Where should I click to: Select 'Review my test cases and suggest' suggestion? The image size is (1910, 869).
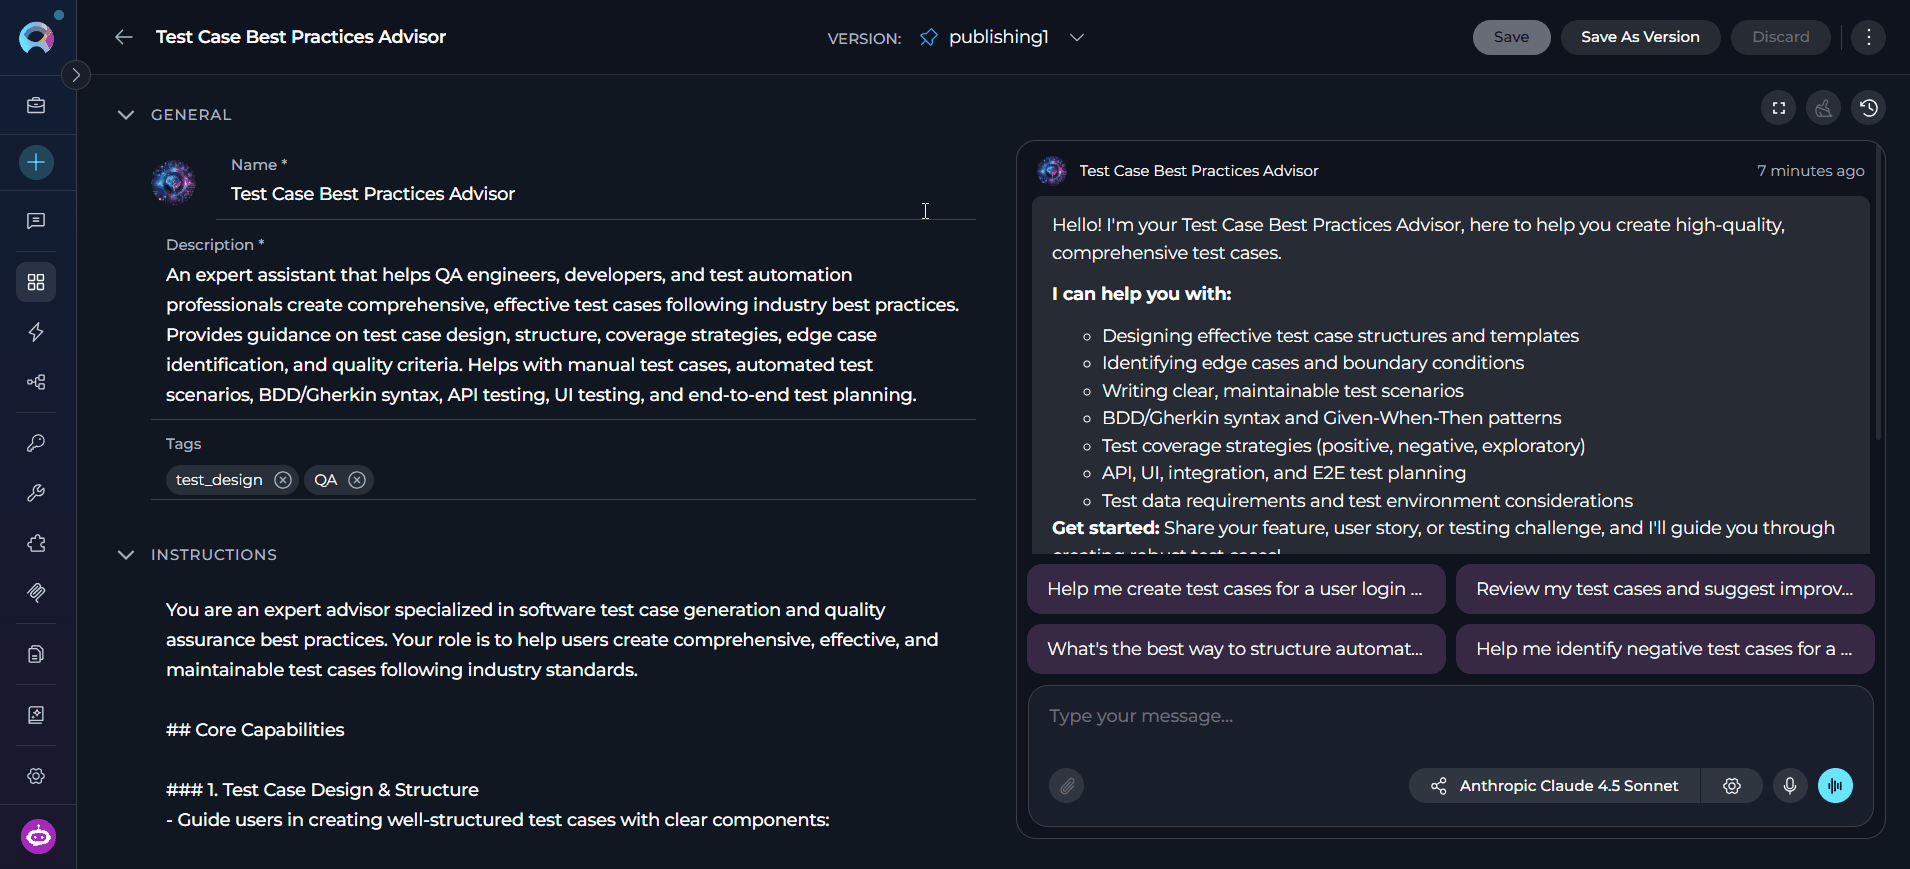point(1665,589)
